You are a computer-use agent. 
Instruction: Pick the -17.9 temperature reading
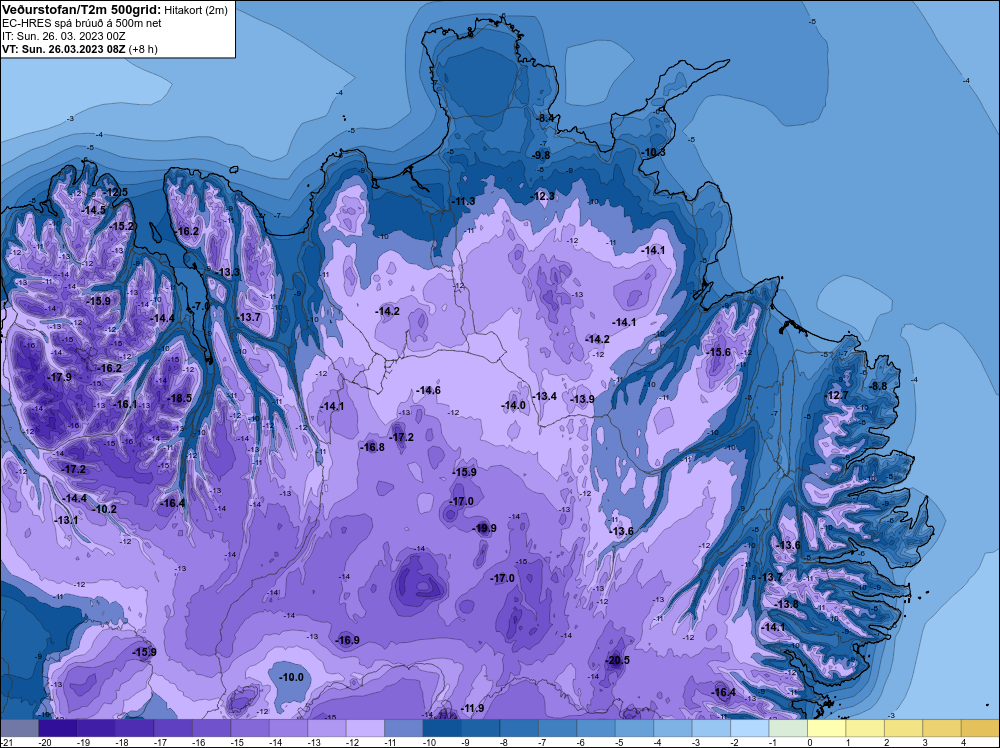(59, 377)
